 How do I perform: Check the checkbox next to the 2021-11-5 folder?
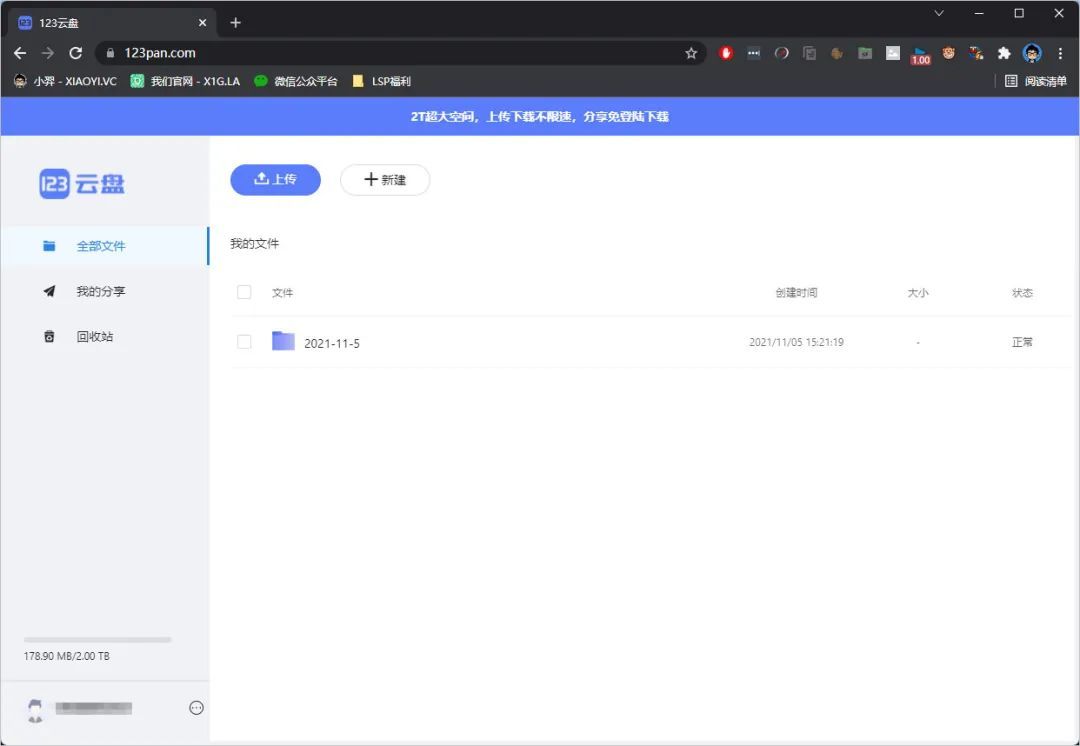(x=244, y=341)
